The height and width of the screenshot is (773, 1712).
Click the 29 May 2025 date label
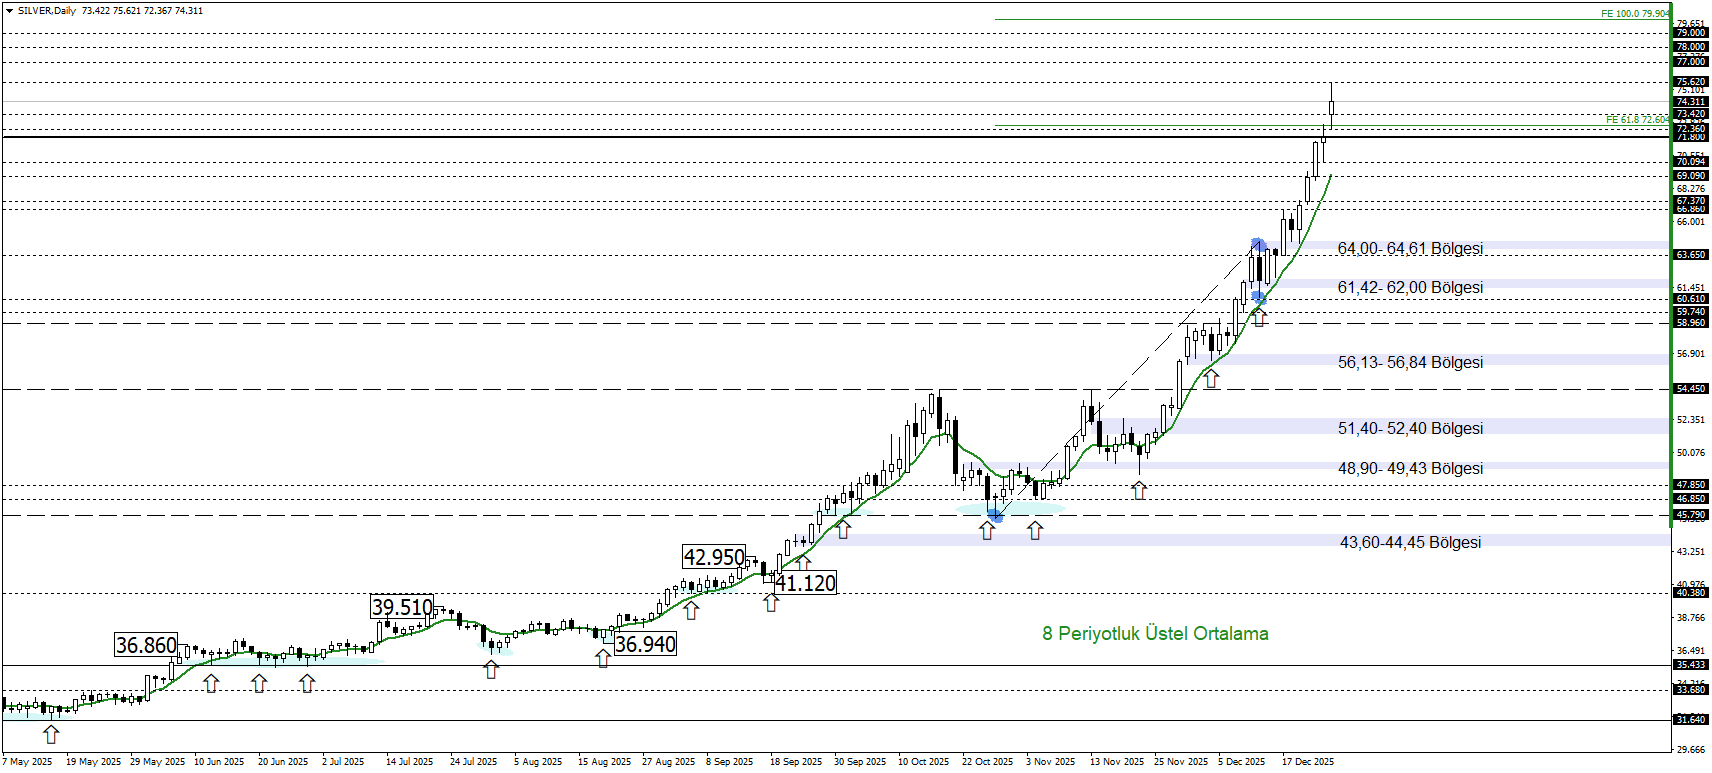tap(157, 762)
